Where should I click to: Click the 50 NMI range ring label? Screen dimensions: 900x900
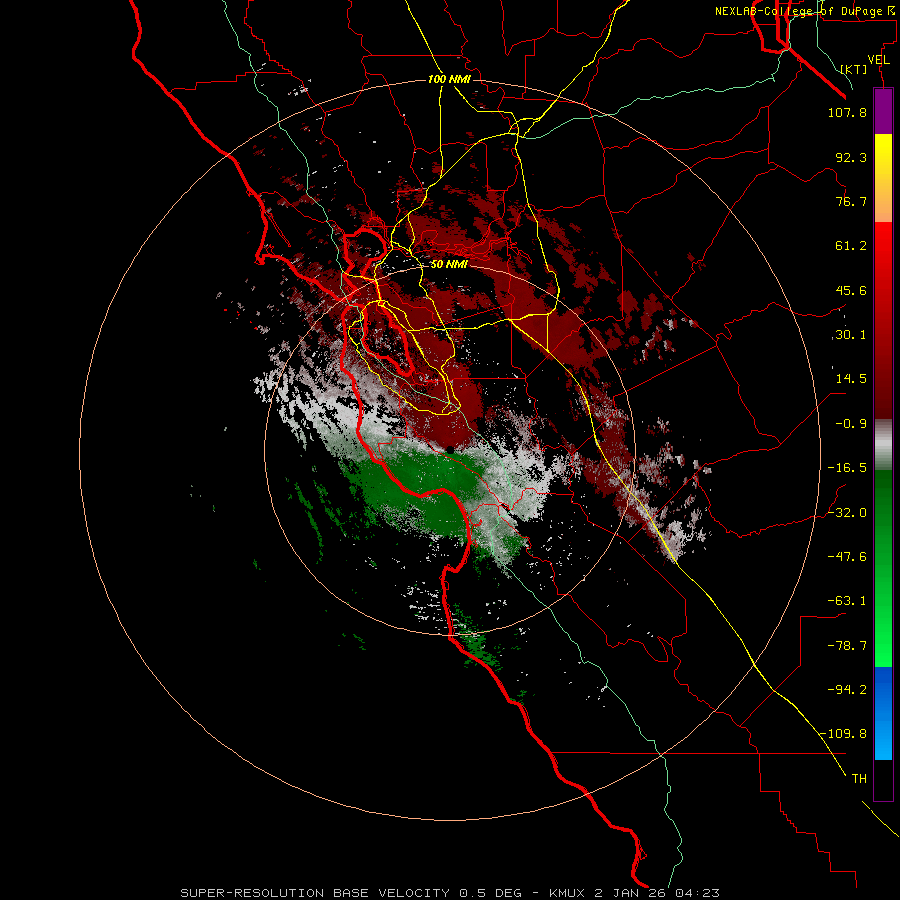pos(449,265)
